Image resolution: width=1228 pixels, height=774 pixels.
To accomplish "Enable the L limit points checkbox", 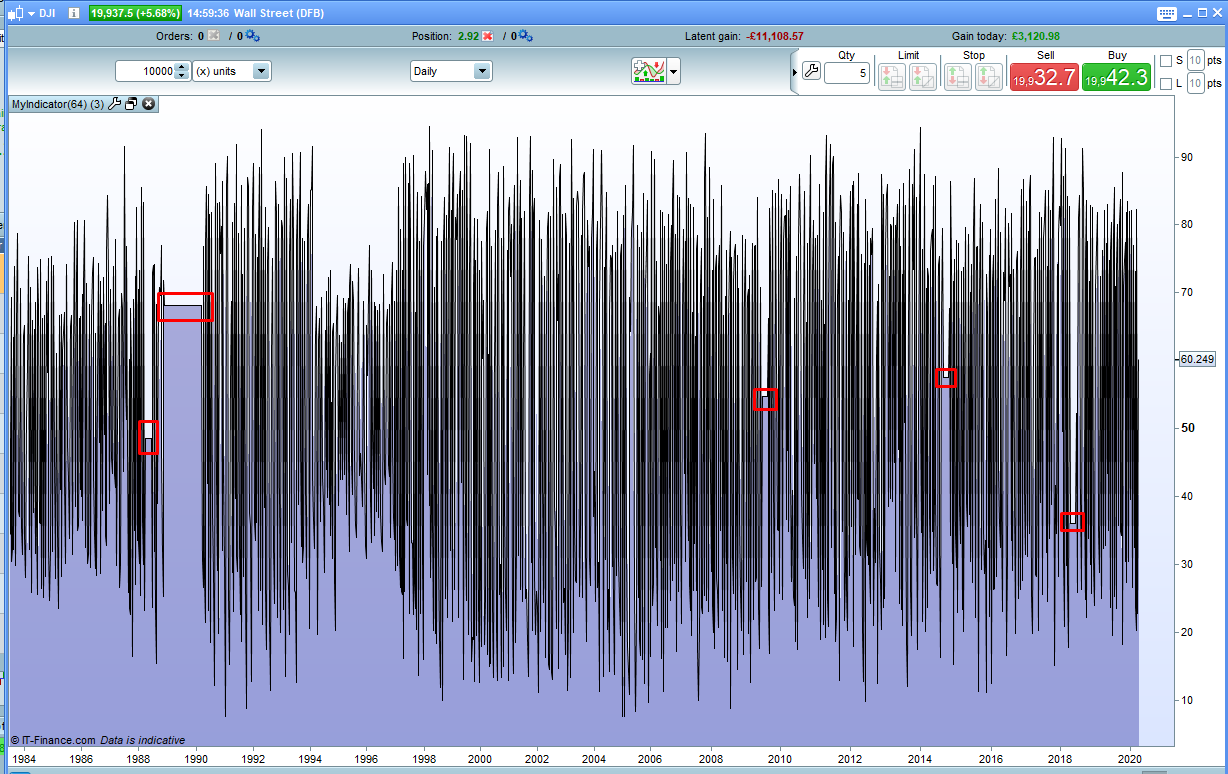I will tap(1165, 84).
